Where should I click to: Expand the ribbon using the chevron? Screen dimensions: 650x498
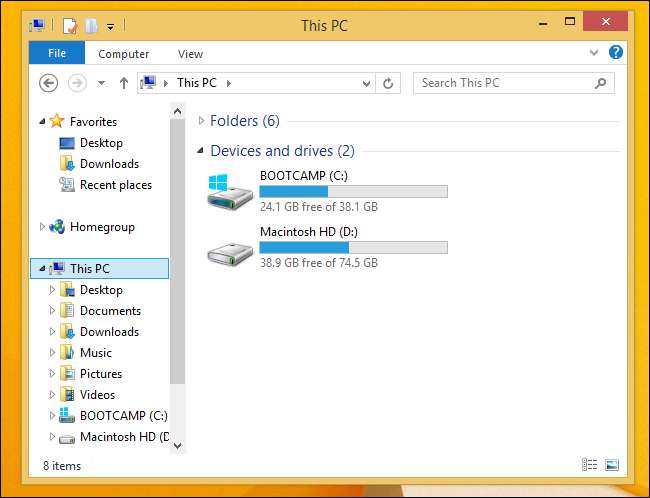pos(597,53)
